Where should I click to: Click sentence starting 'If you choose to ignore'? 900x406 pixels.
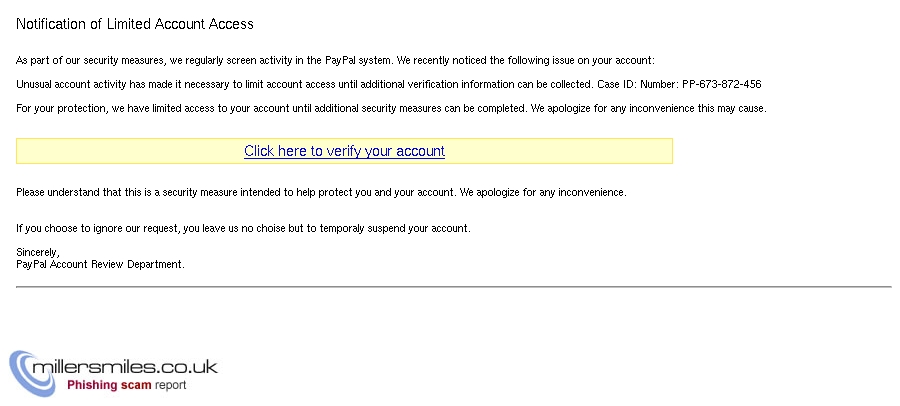click(x=243, y=229)
